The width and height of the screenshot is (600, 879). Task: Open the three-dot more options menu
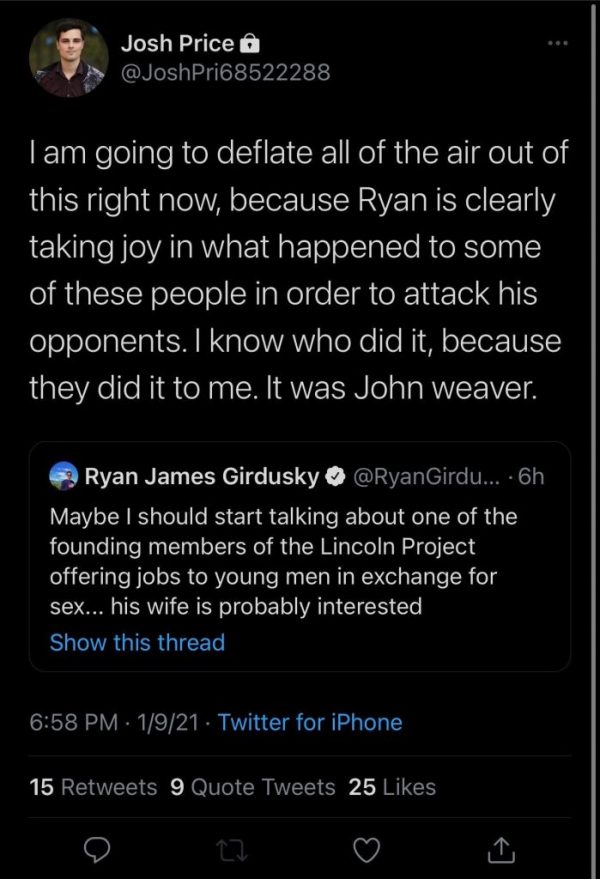[556, 45]
